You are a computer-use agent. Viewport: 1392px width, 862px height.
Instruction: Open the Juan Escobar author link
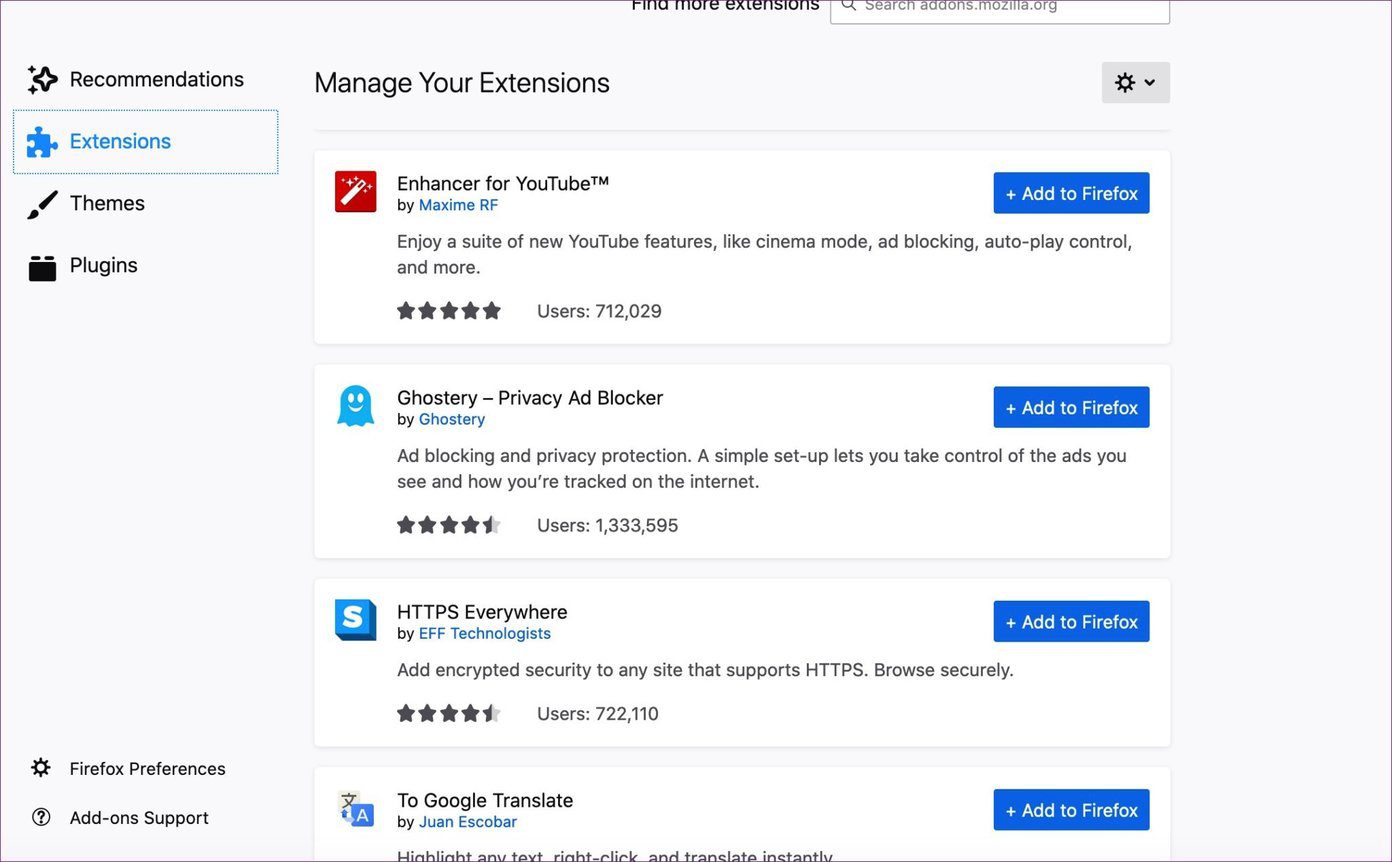point(468,822)
